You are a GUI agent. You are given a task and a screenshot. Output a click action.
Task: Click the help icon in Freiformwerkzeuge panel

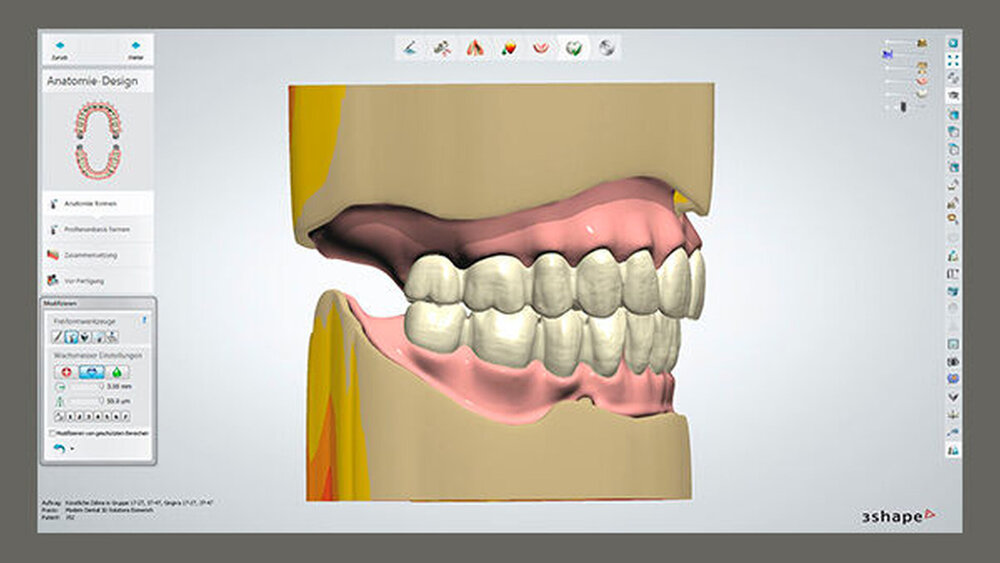(145, 320)
